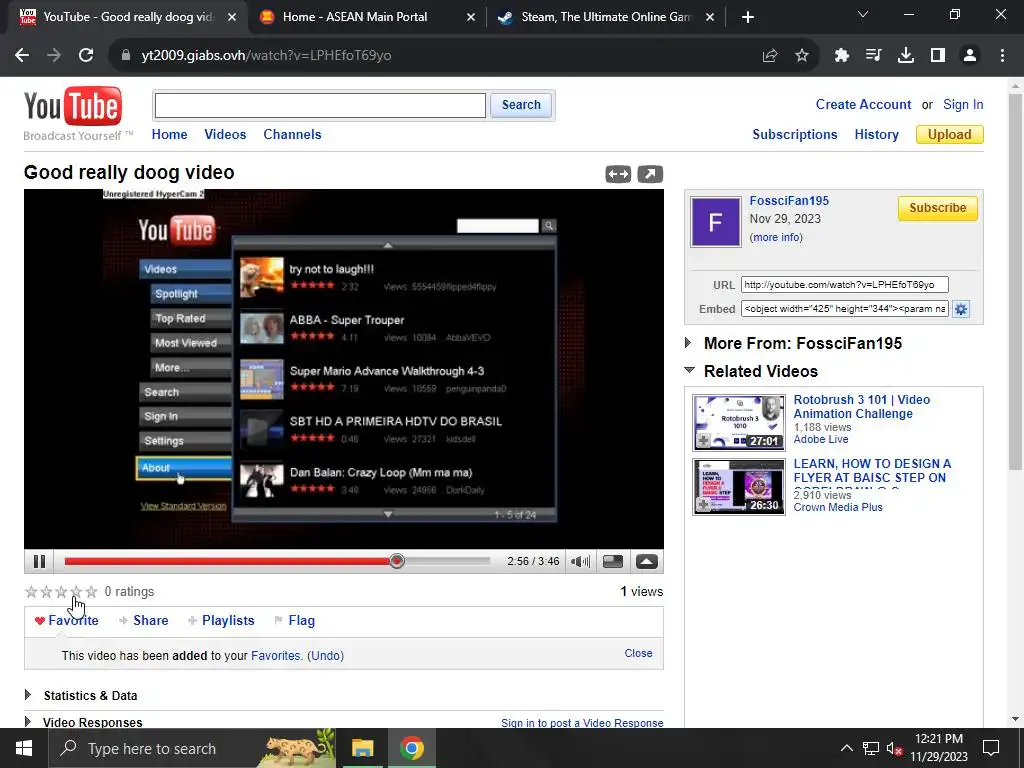This screenshot has width=1024, height=768.
Task: Click the yellow Upload button
Action: pyautogui.click(x=950, y=135)
